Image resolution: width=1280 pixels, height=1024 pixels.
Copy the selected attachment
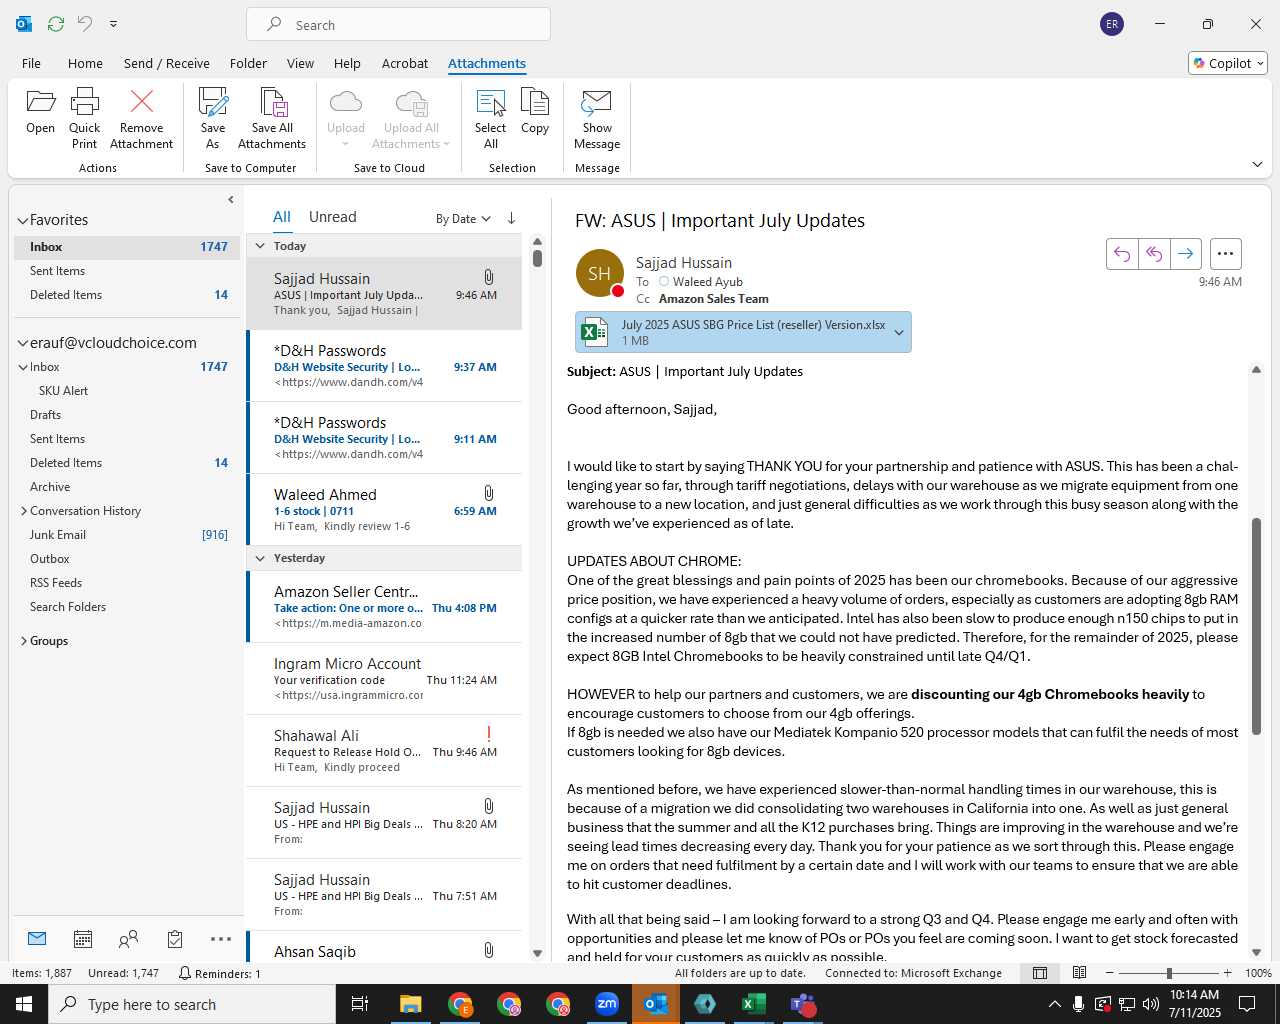coord(535,111)
